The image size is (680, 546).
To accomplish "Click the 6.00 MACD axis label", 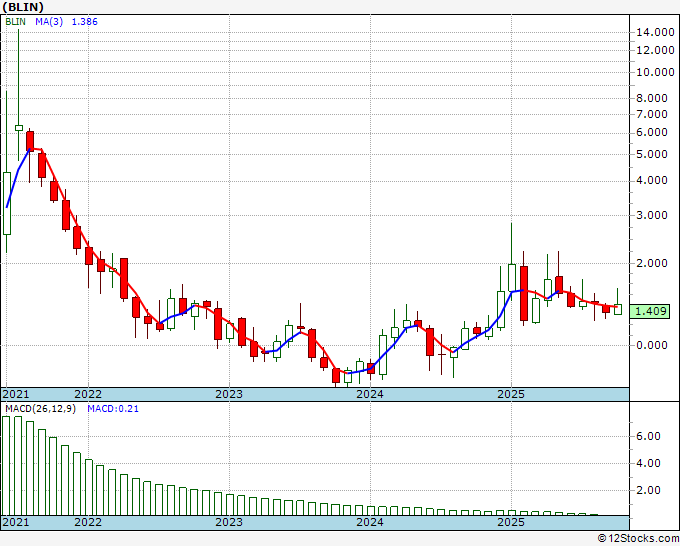I will (647, 436).
